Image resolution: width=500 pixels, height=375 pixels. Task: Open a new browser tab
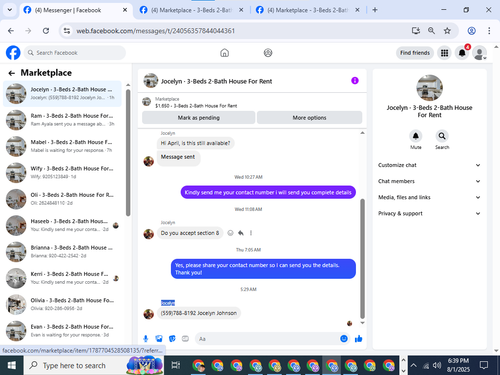(x=375, y=10)
